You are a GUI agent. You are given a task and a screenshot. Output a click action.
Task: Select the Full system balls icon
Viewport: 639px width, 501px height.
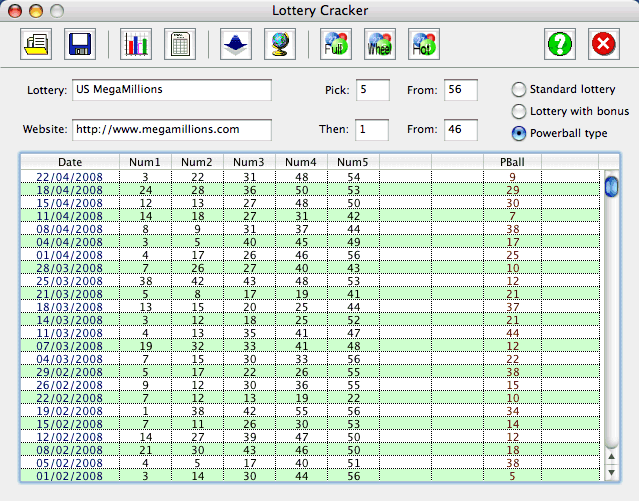pos(336,44)
